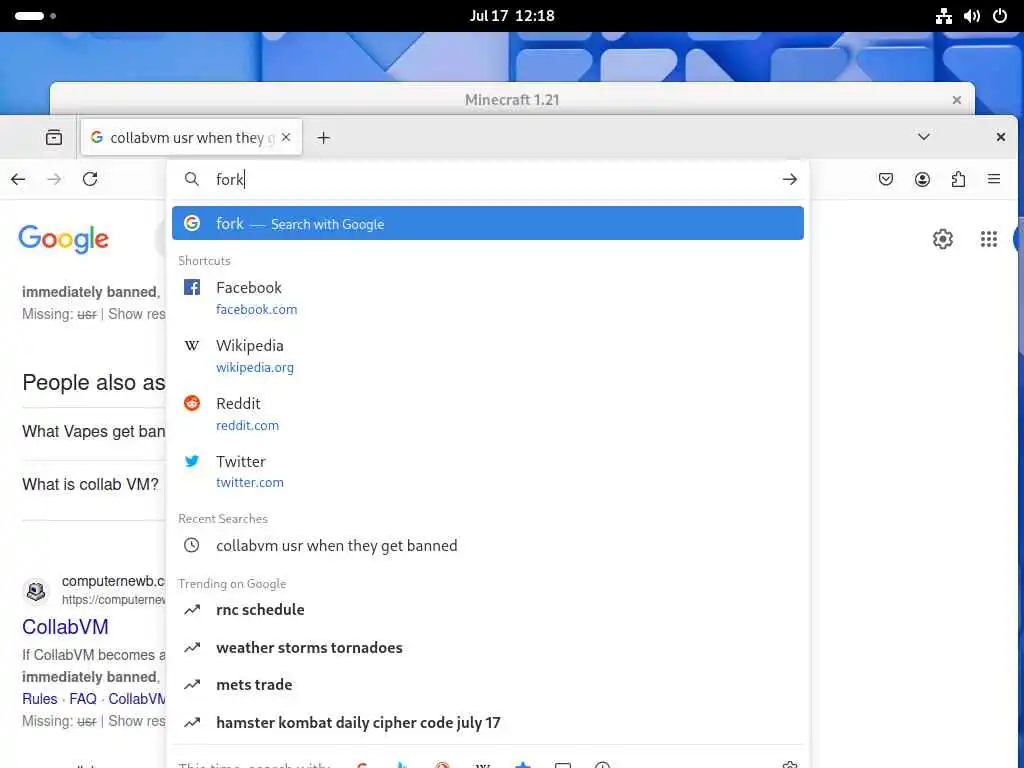Click the forward navigation arrow
The width and height of the screenshot is (1024, 768).
click(54, 179)
